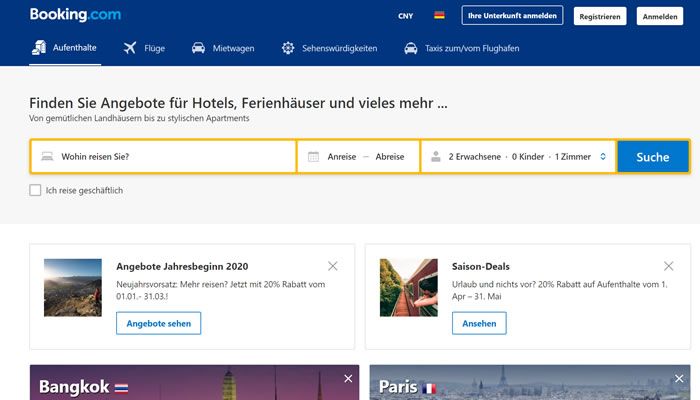Click the Angebote sehen button
This screenshot has height=400, width=700.
(x=158, y=323)
